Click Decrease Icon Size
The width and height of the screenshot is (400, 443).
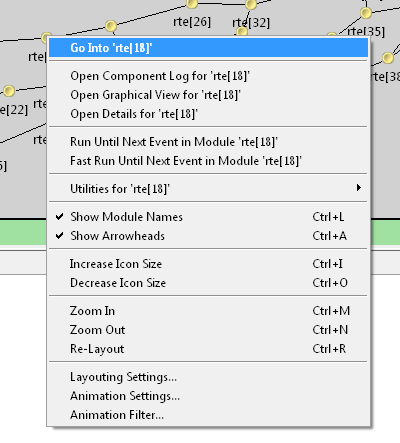coord(208,283)
